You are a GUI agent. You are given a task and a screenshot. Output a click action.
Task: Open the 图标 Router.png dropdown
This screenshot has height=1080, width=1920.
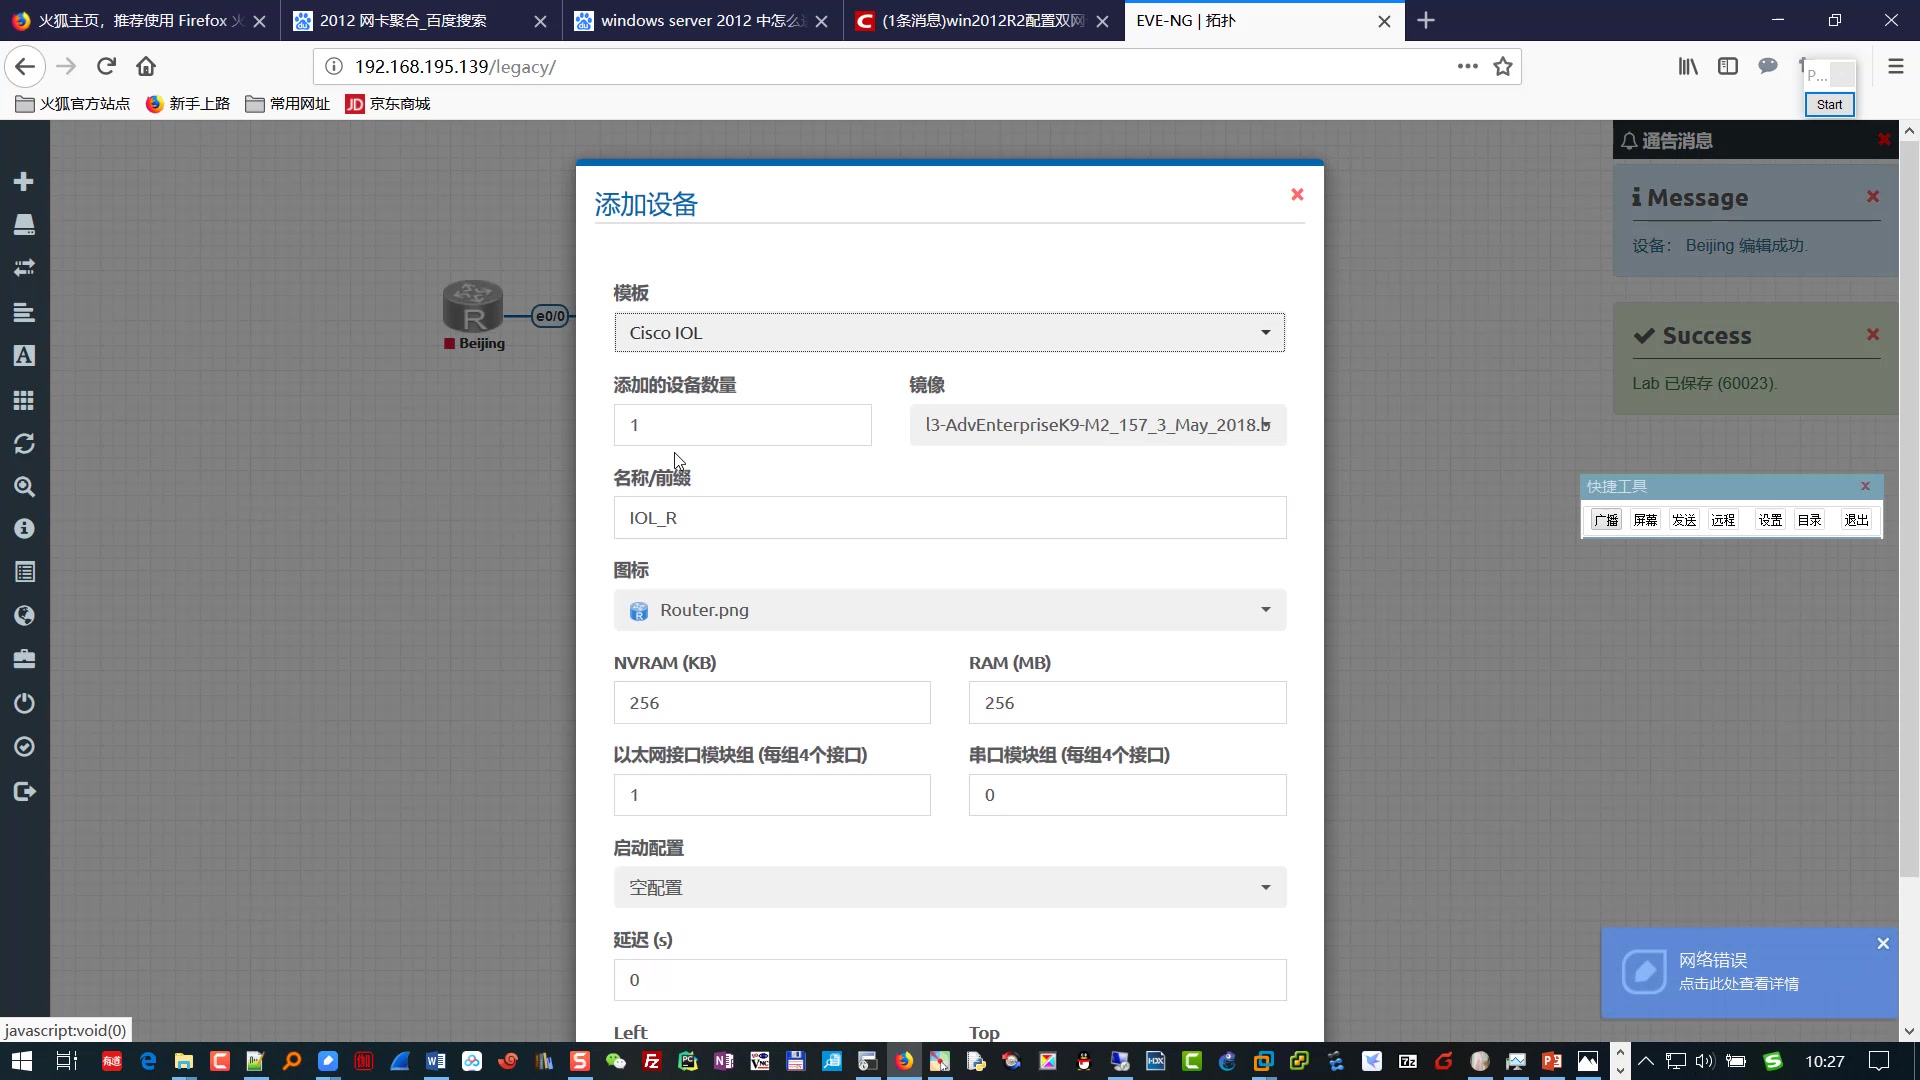pos(949,610)
